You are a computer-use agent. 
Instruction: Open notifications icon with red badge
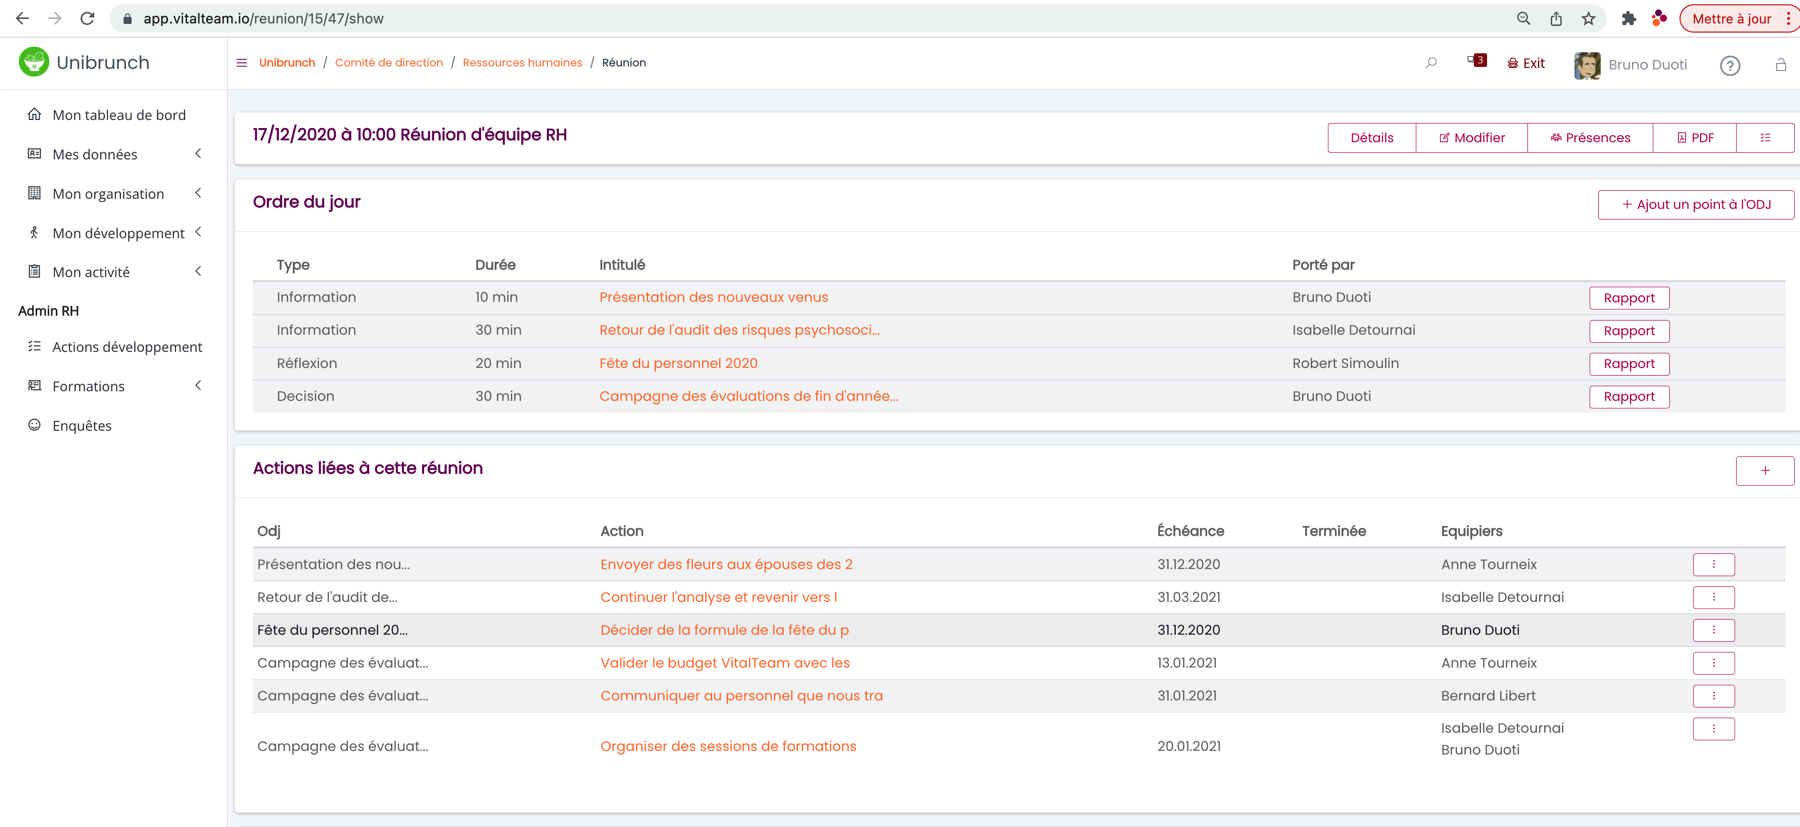tap(1476, 62)
